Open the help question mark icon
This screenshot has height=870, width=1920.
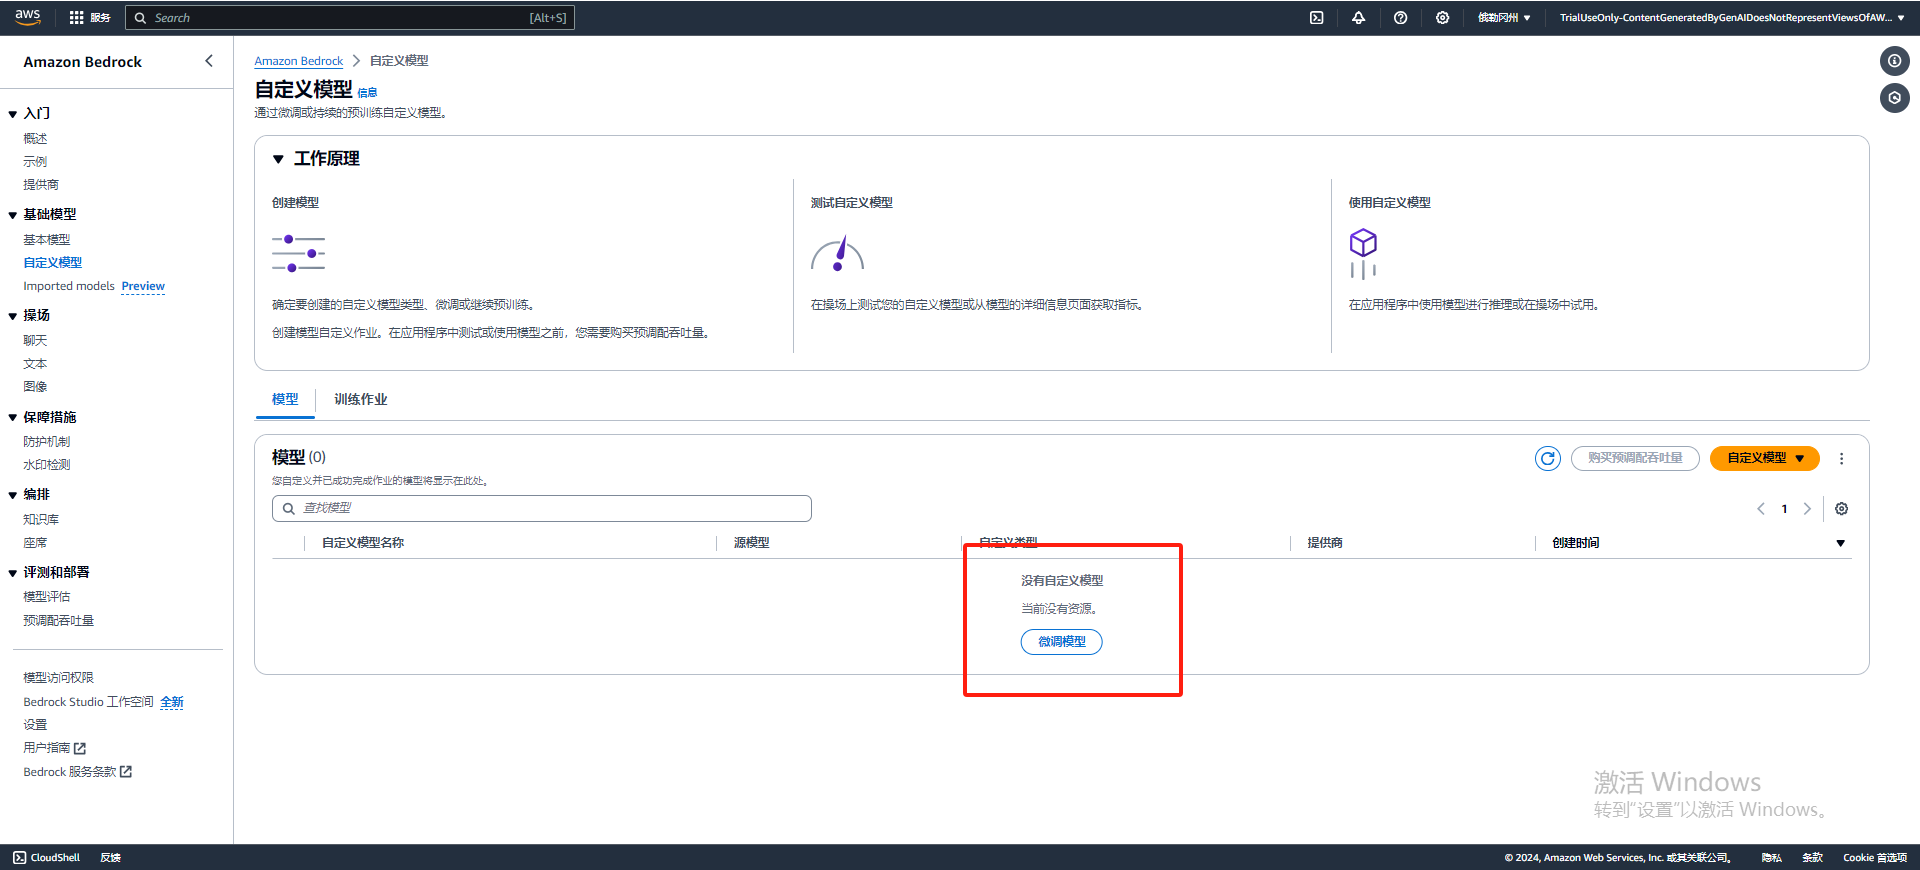[1400, 17]
